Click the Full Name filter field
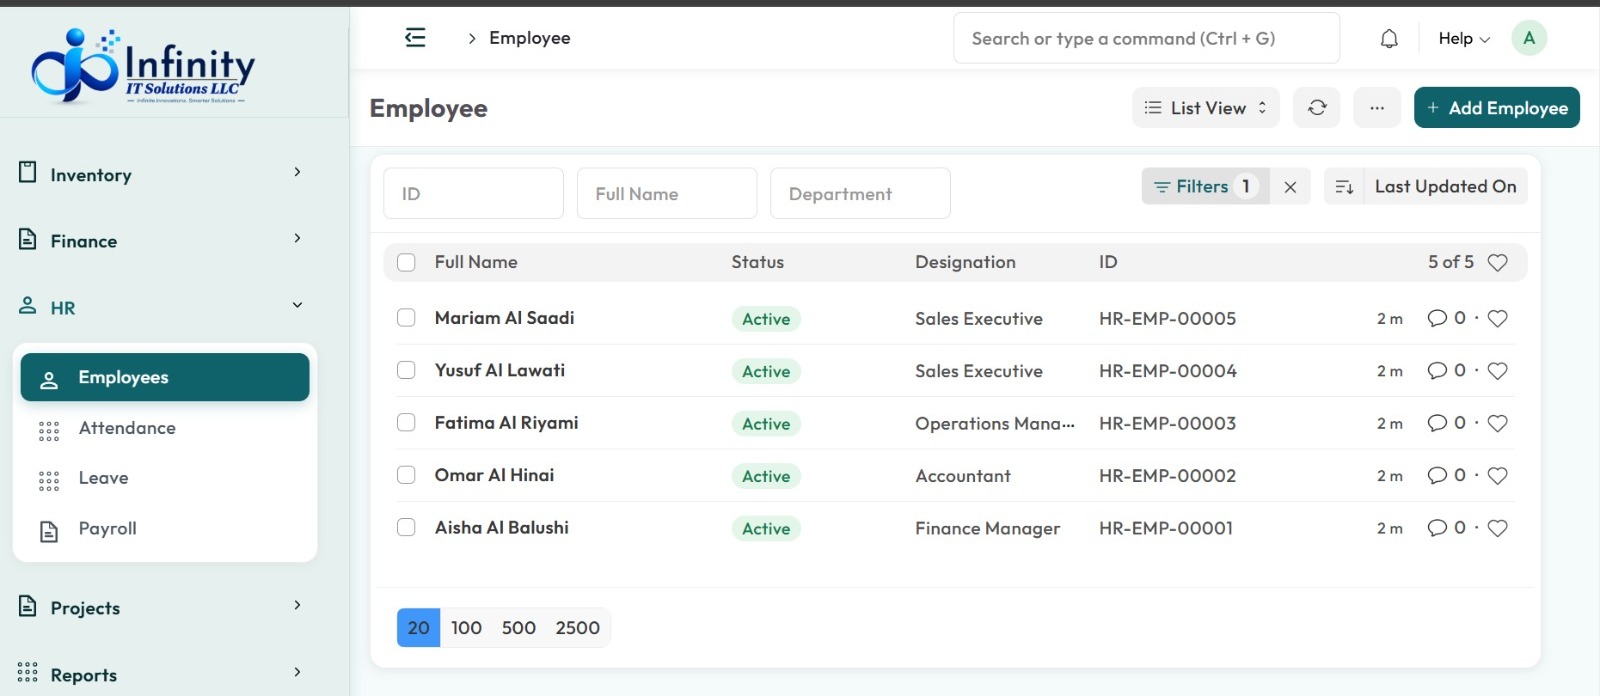Image resolution: width=1600 pixels, height=696 pixels. [667, 193]
